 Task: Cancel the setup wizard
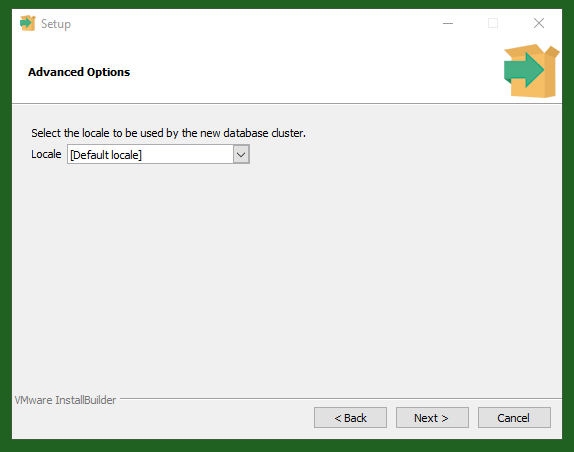click(514, 418)
